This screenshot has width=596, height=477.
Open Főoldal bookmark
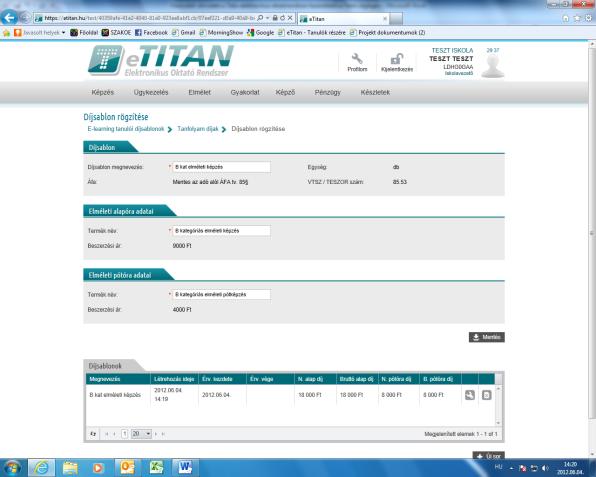pyautogui.click(x=84, y=33)
